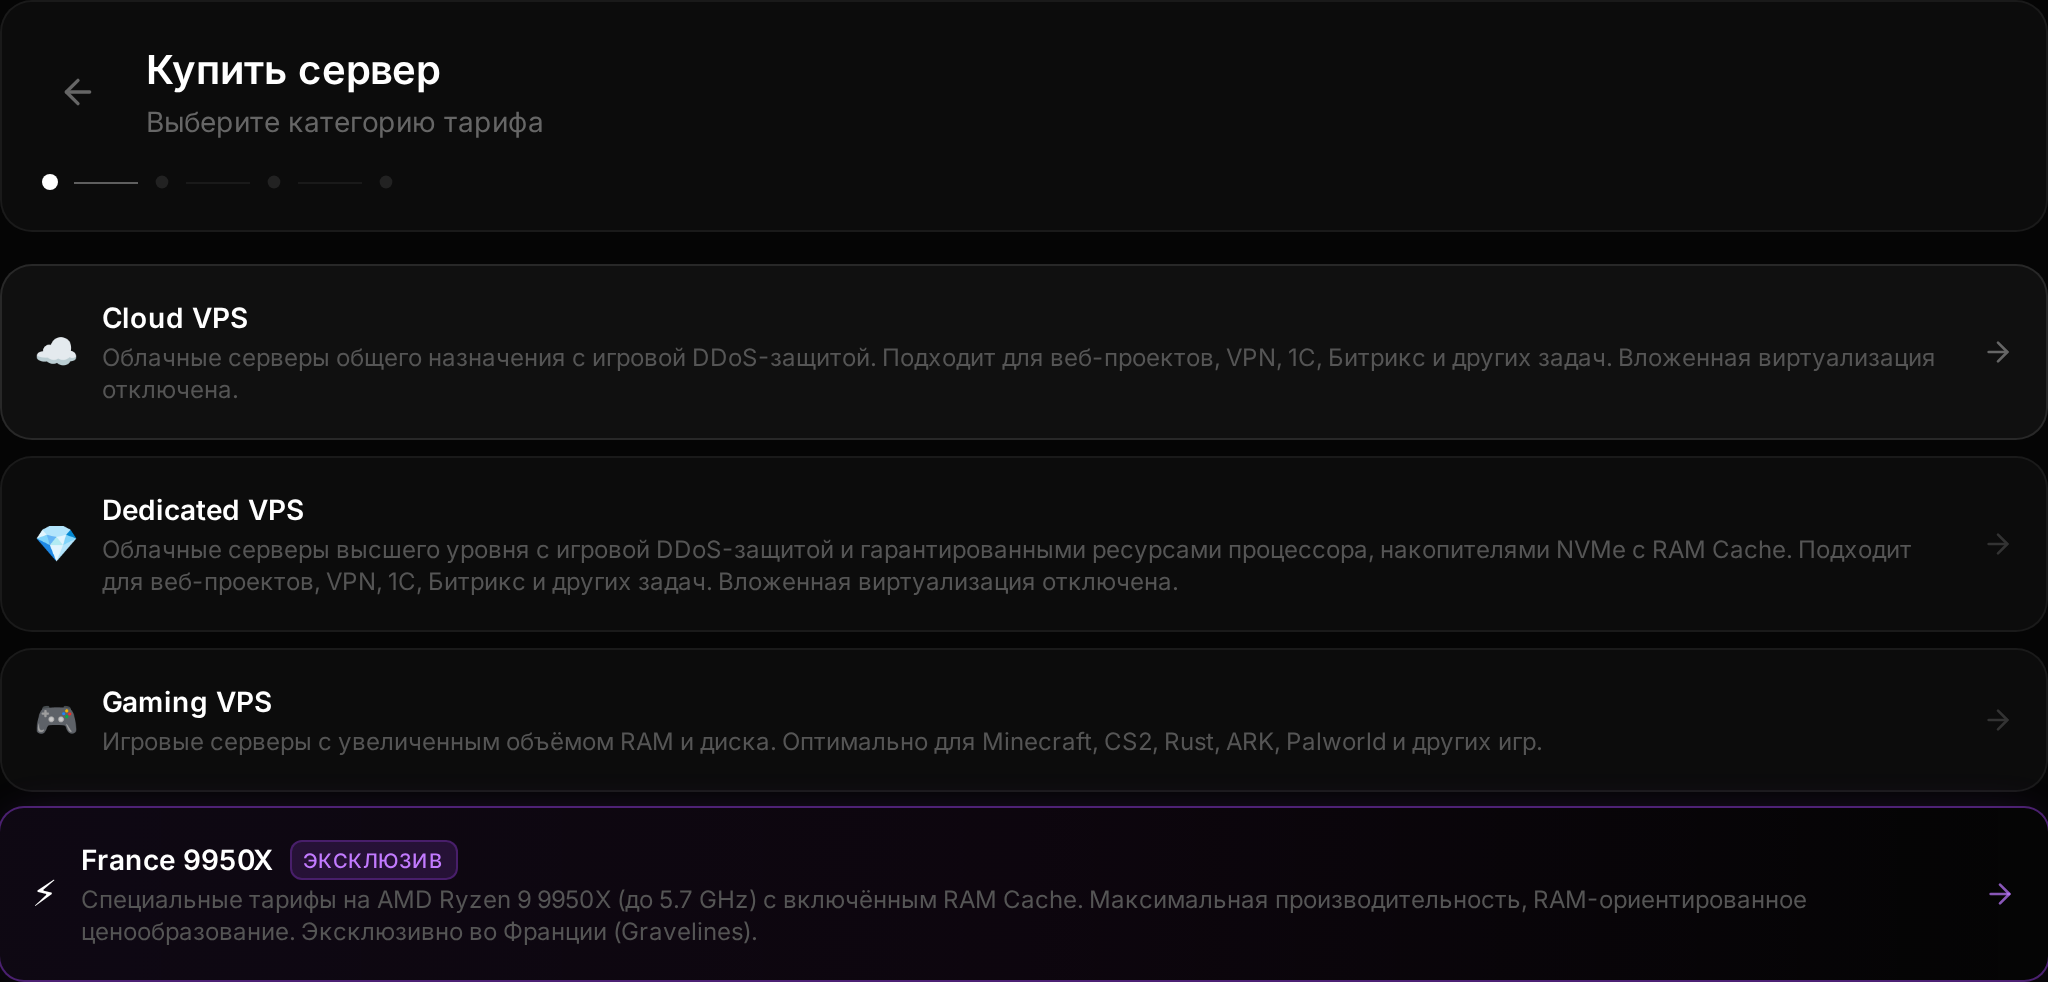Viewport: 2048px width, 982px height.
Task: Click France 9950X description mentioning Gravelines
Action: (944, 915)
